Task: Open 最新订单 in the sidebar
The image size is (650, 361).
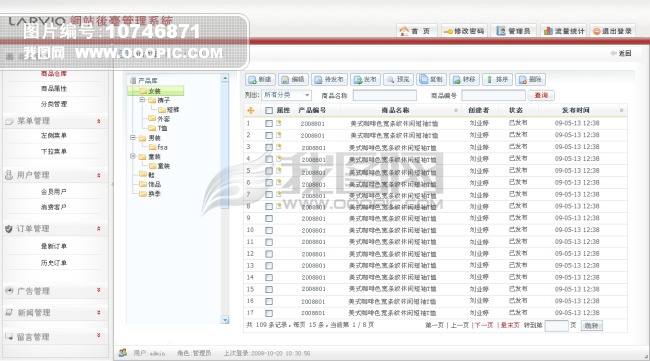Action: [54, 246]
